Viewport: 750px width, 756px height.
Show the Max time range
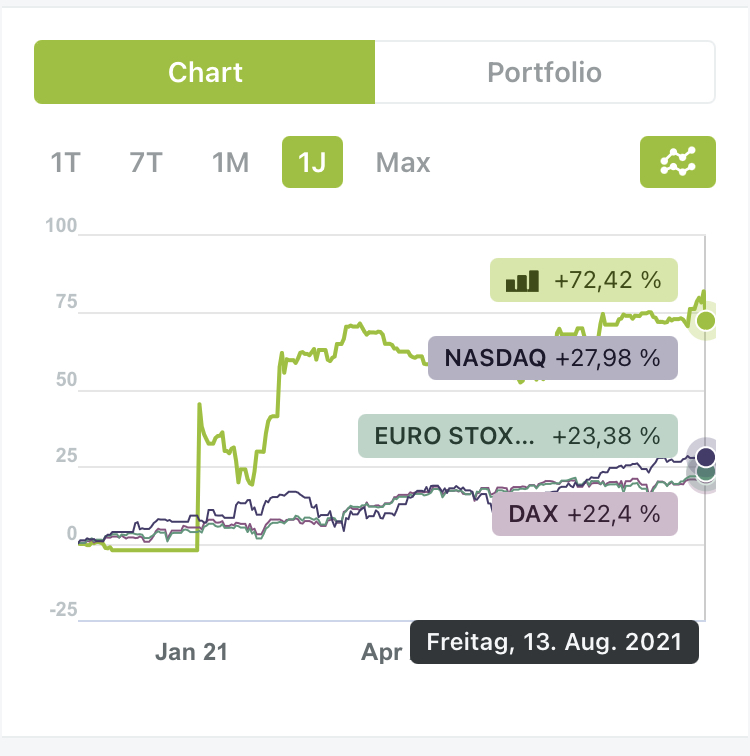[x=403, y=162]
